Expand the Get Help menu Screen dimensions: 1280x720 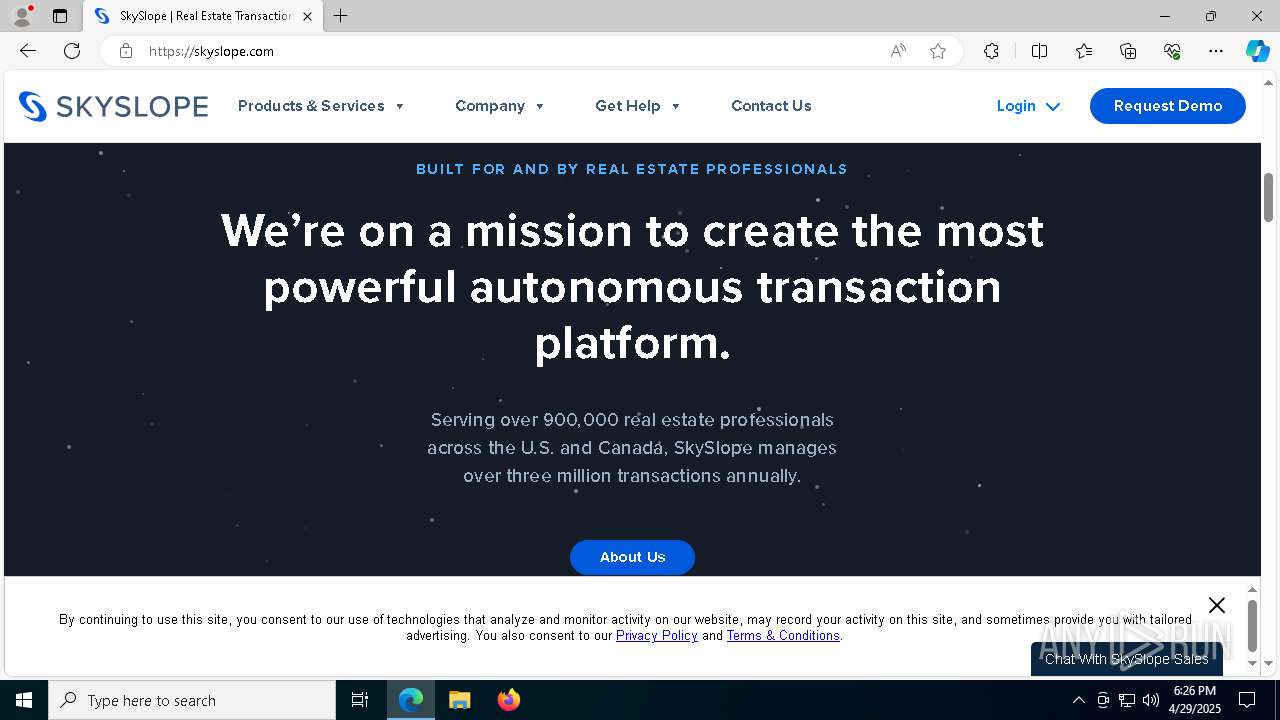click(x=638, y=106)
